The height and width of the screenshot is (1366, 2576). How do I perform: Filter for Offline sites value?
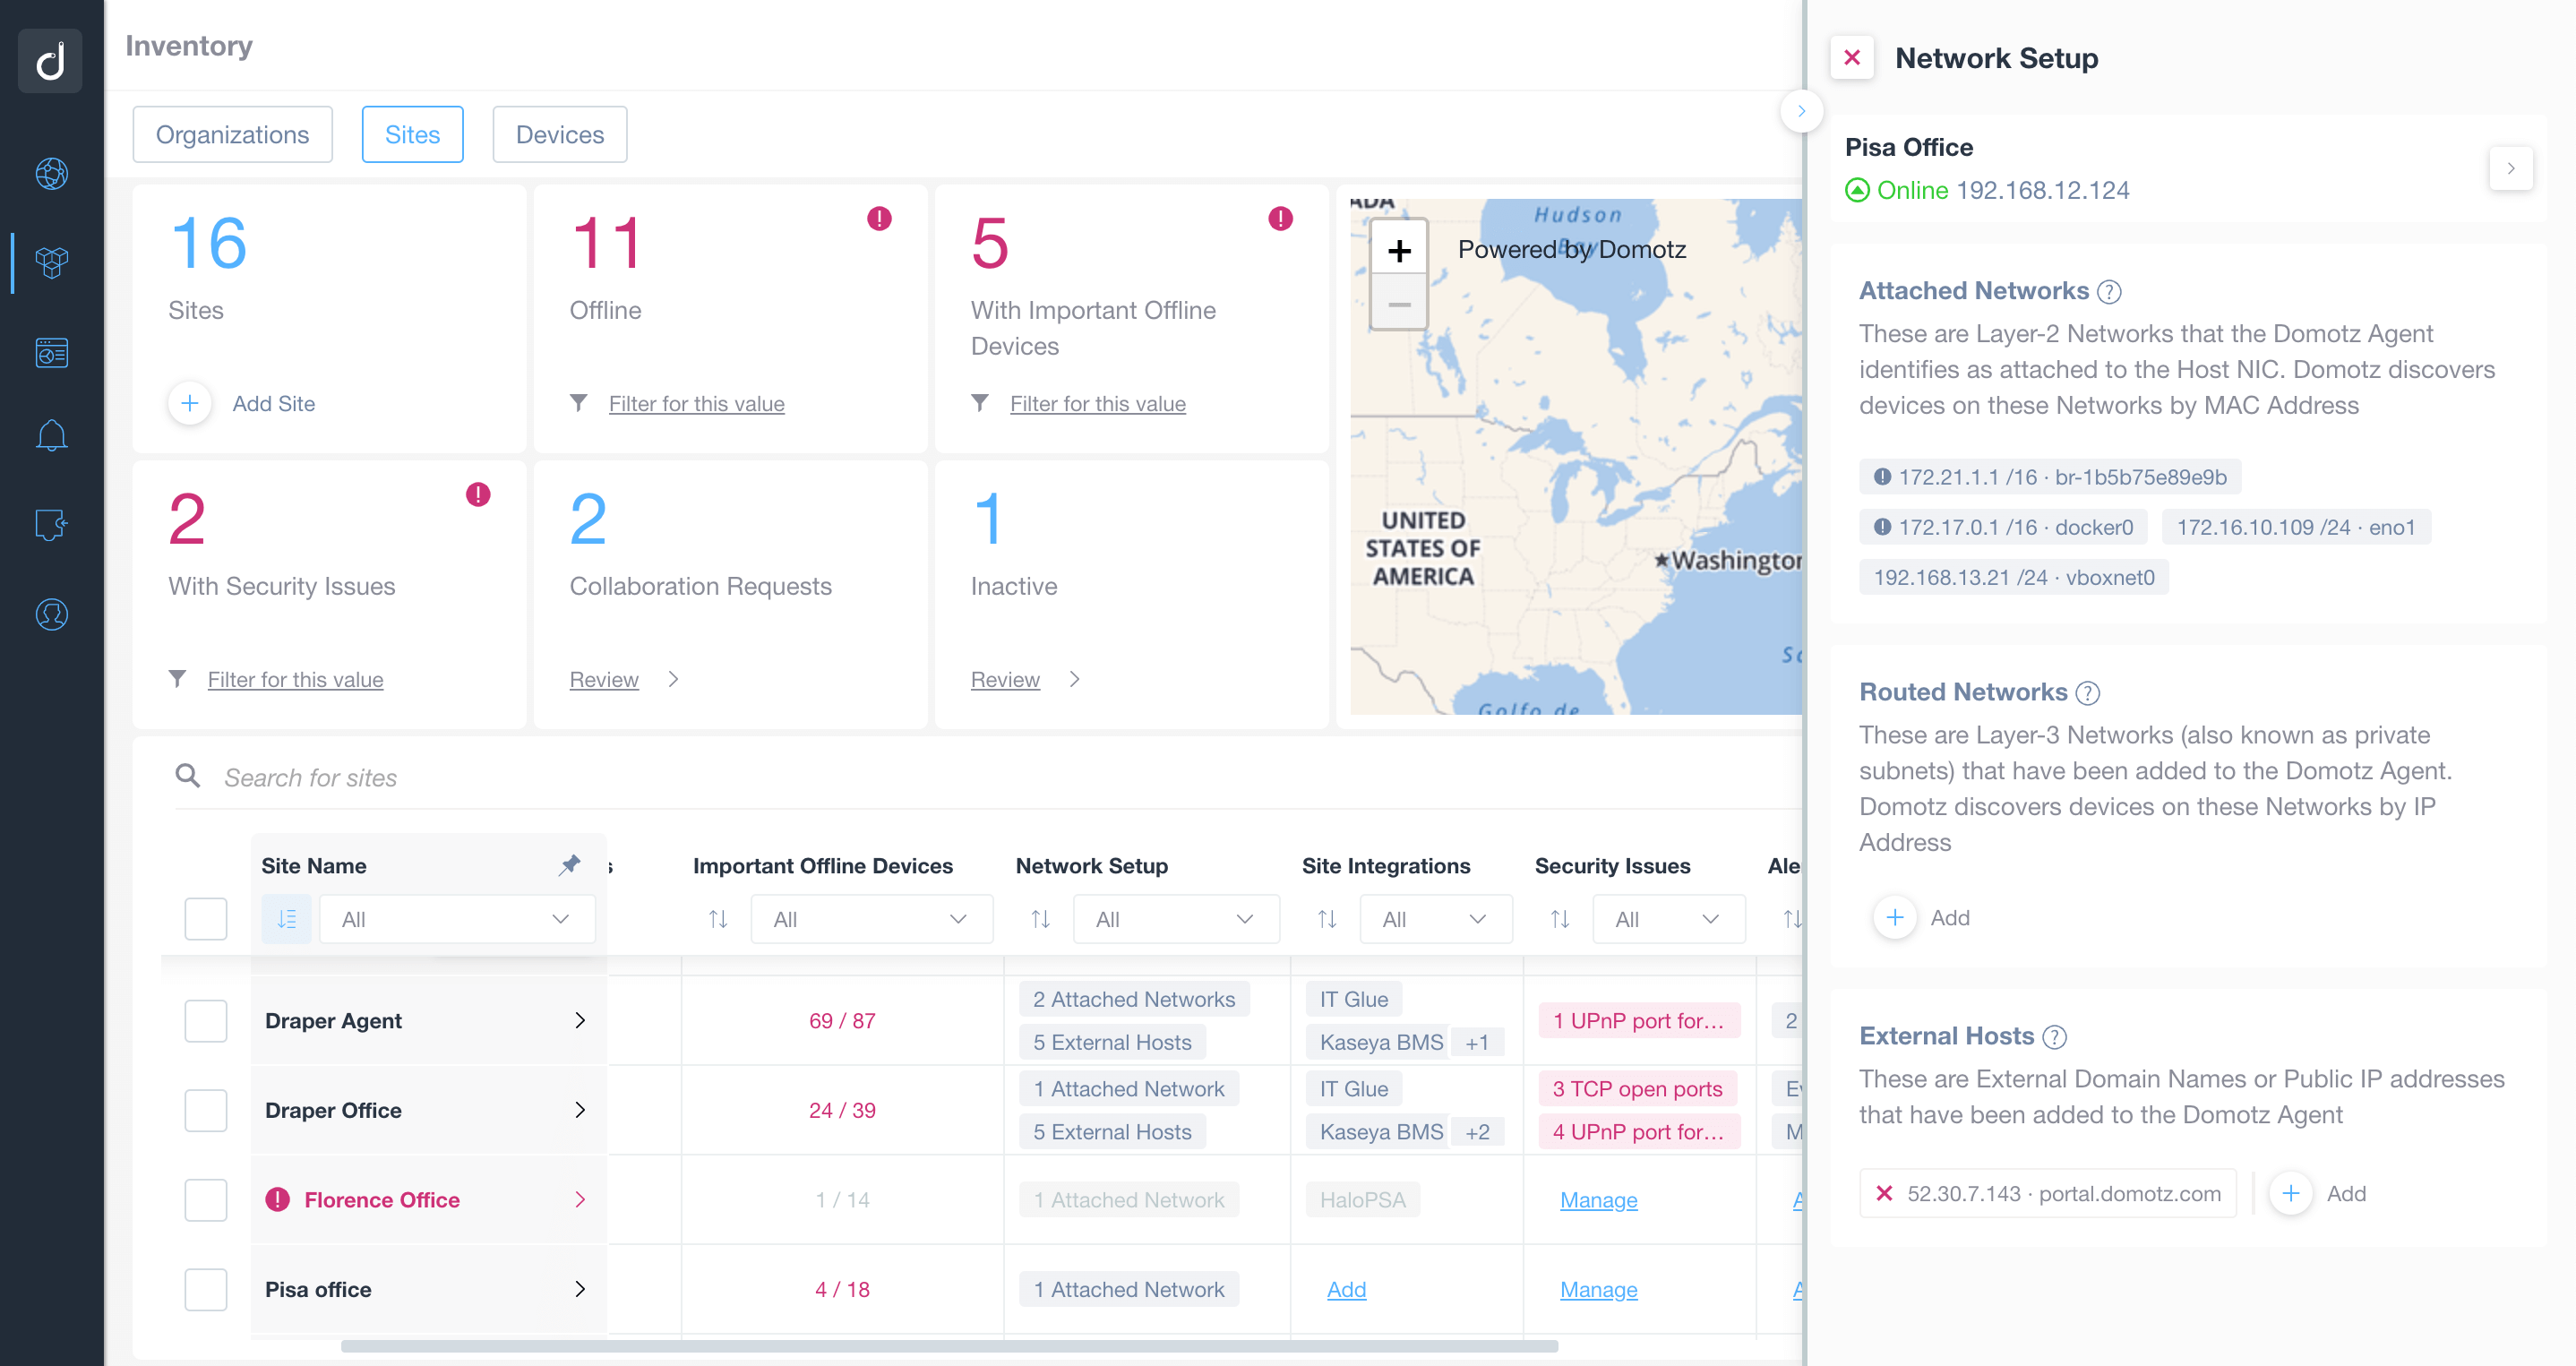pyautogui.click(x=696, y=403)
